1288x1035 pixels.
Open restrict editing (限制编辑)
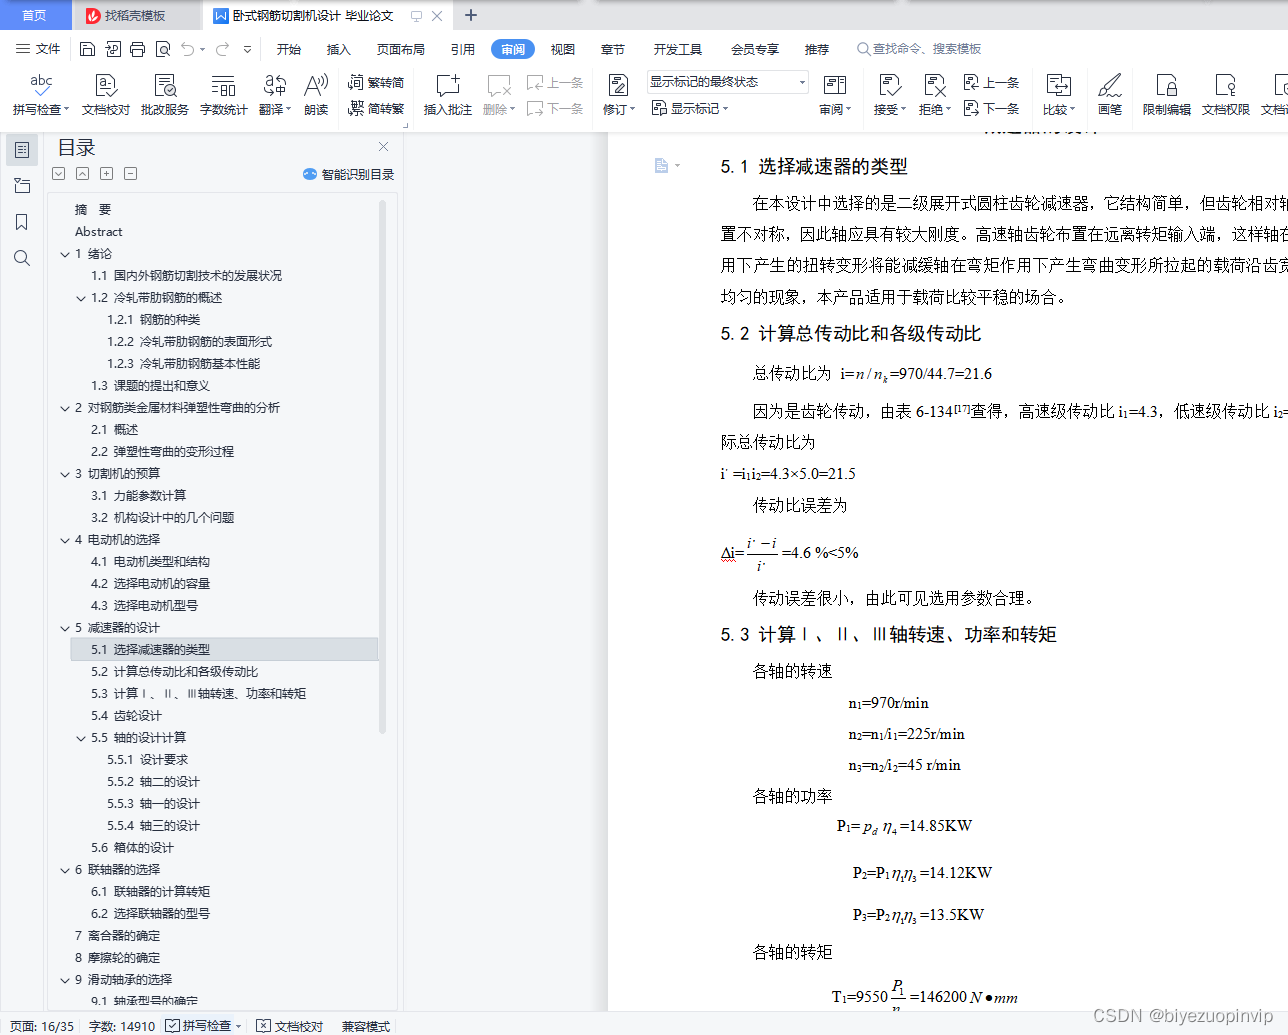[x=1166, y=94]
